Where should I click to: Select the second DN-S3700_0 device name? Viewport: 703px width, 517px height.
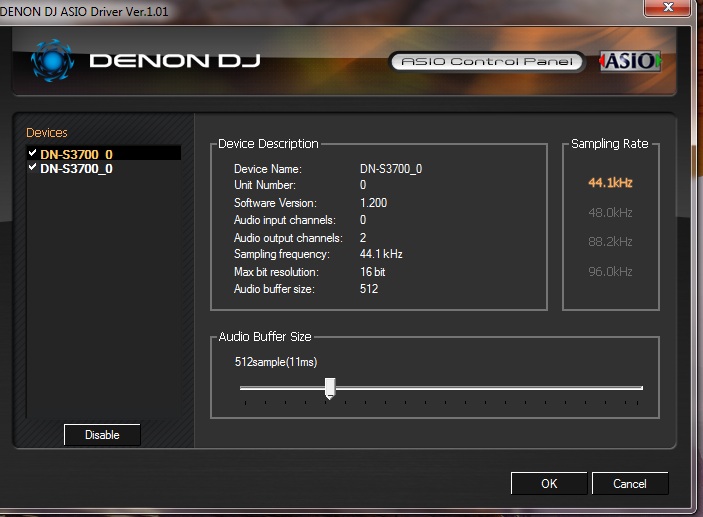77,169
